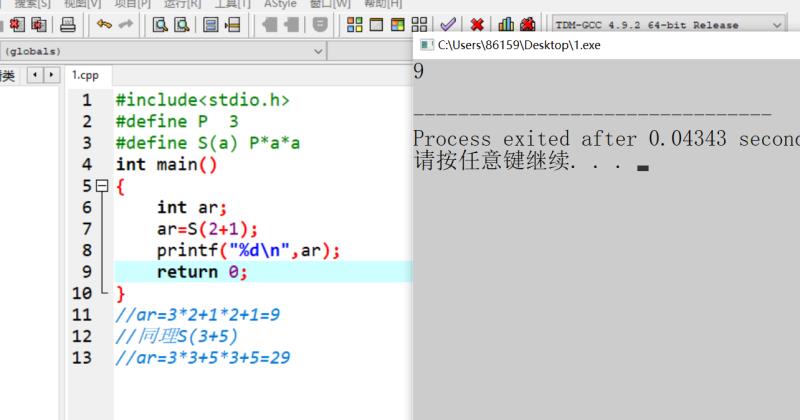Collapse the main function fold marker

click(102, 186)
